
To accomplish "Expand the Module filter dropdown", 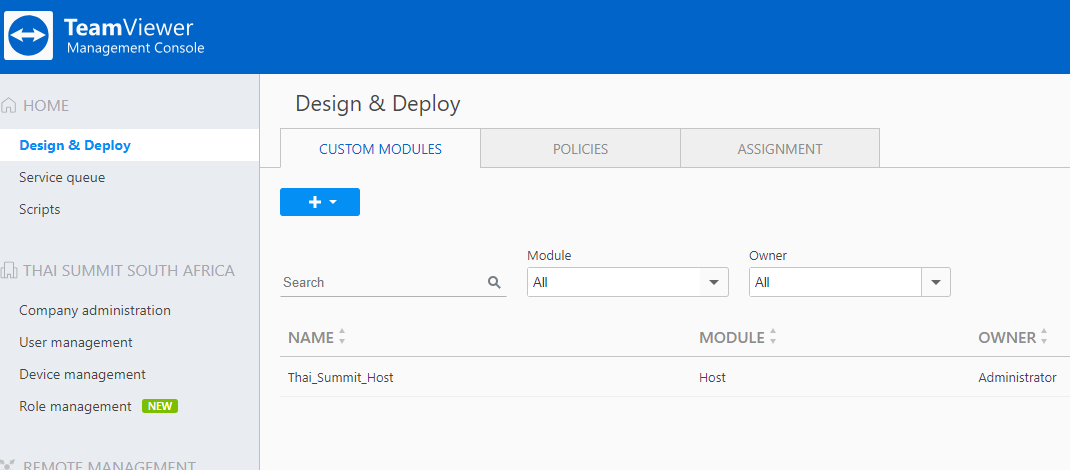I will pyautogui.click(x=713, y=282).
